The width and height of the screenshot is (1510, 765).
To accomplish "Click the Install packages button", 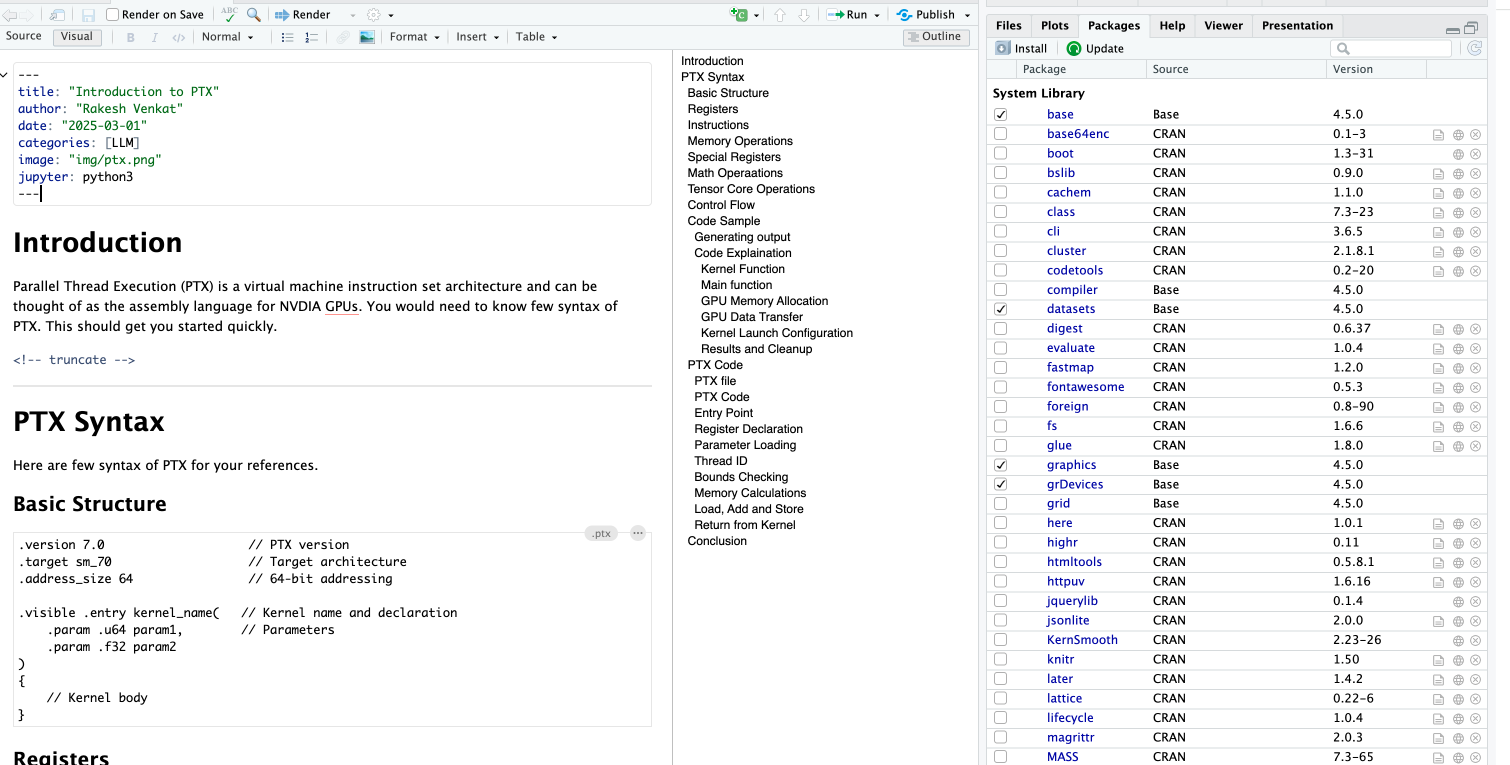I will tap(1022, 48).
